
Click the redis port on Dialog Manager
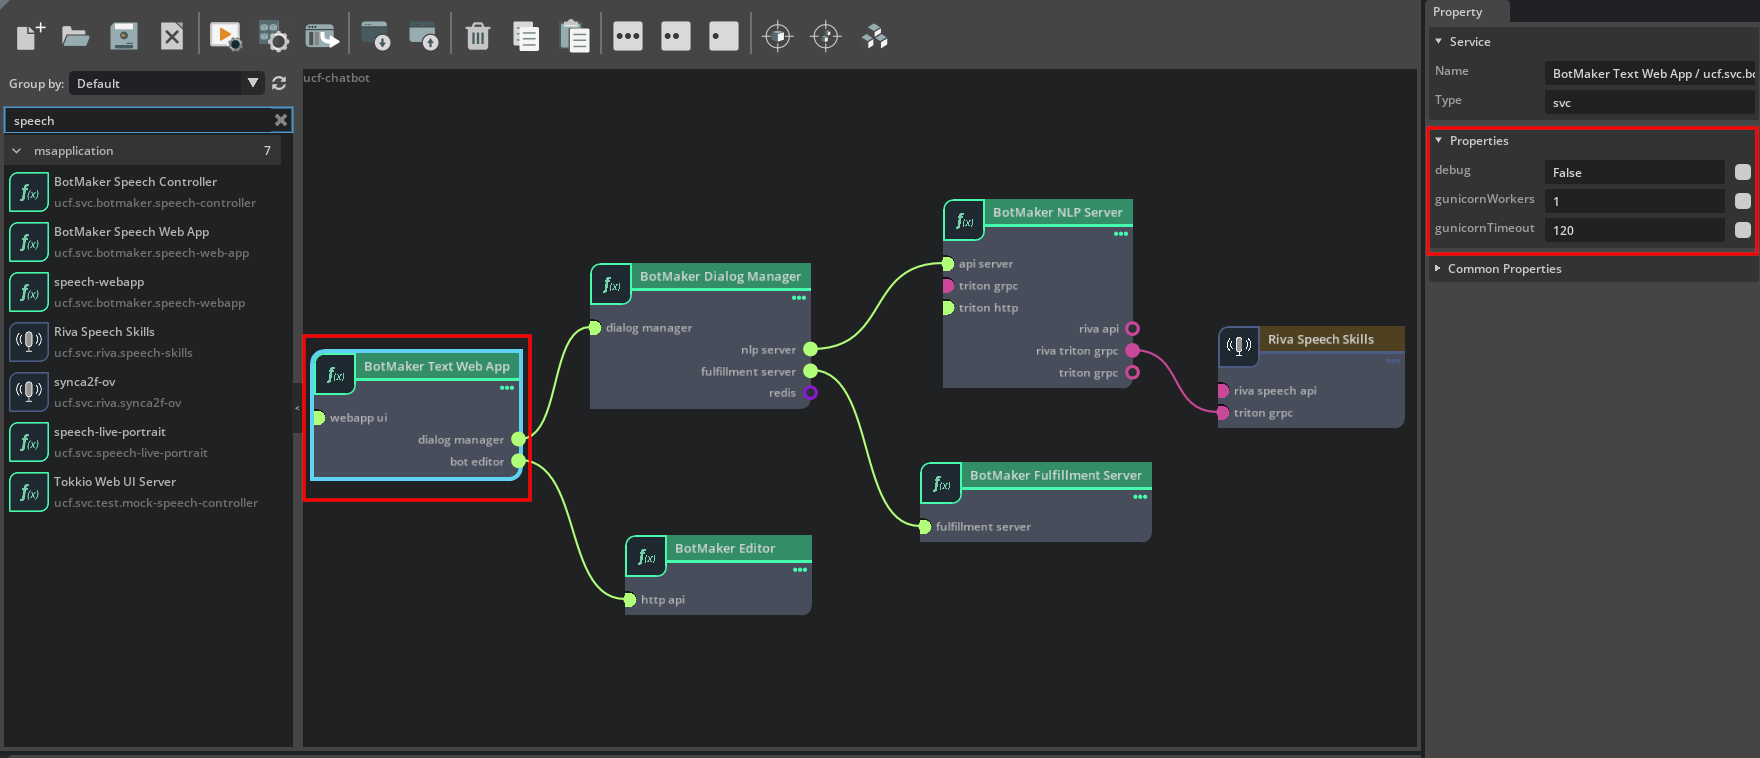pyautogui.click(x=811, y=393)
